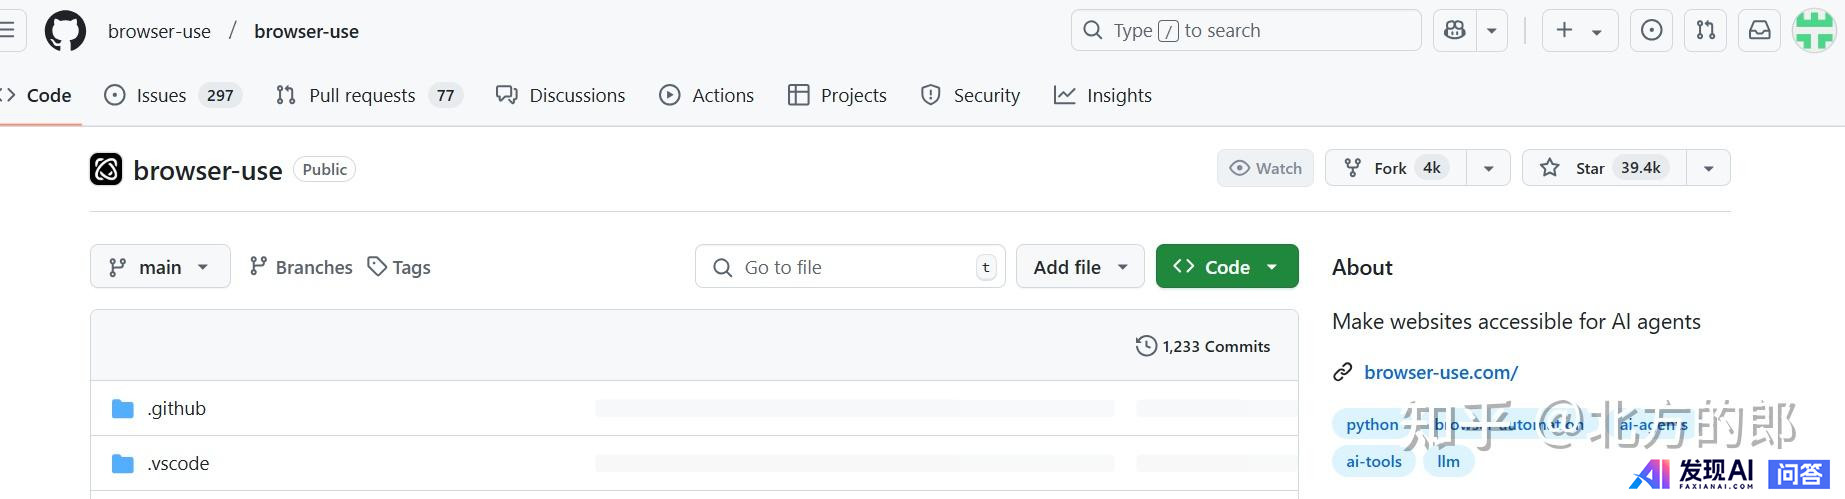Open the Copilot chat icon
This screenshot has width=1845, height=499.
coord(1455,31)
